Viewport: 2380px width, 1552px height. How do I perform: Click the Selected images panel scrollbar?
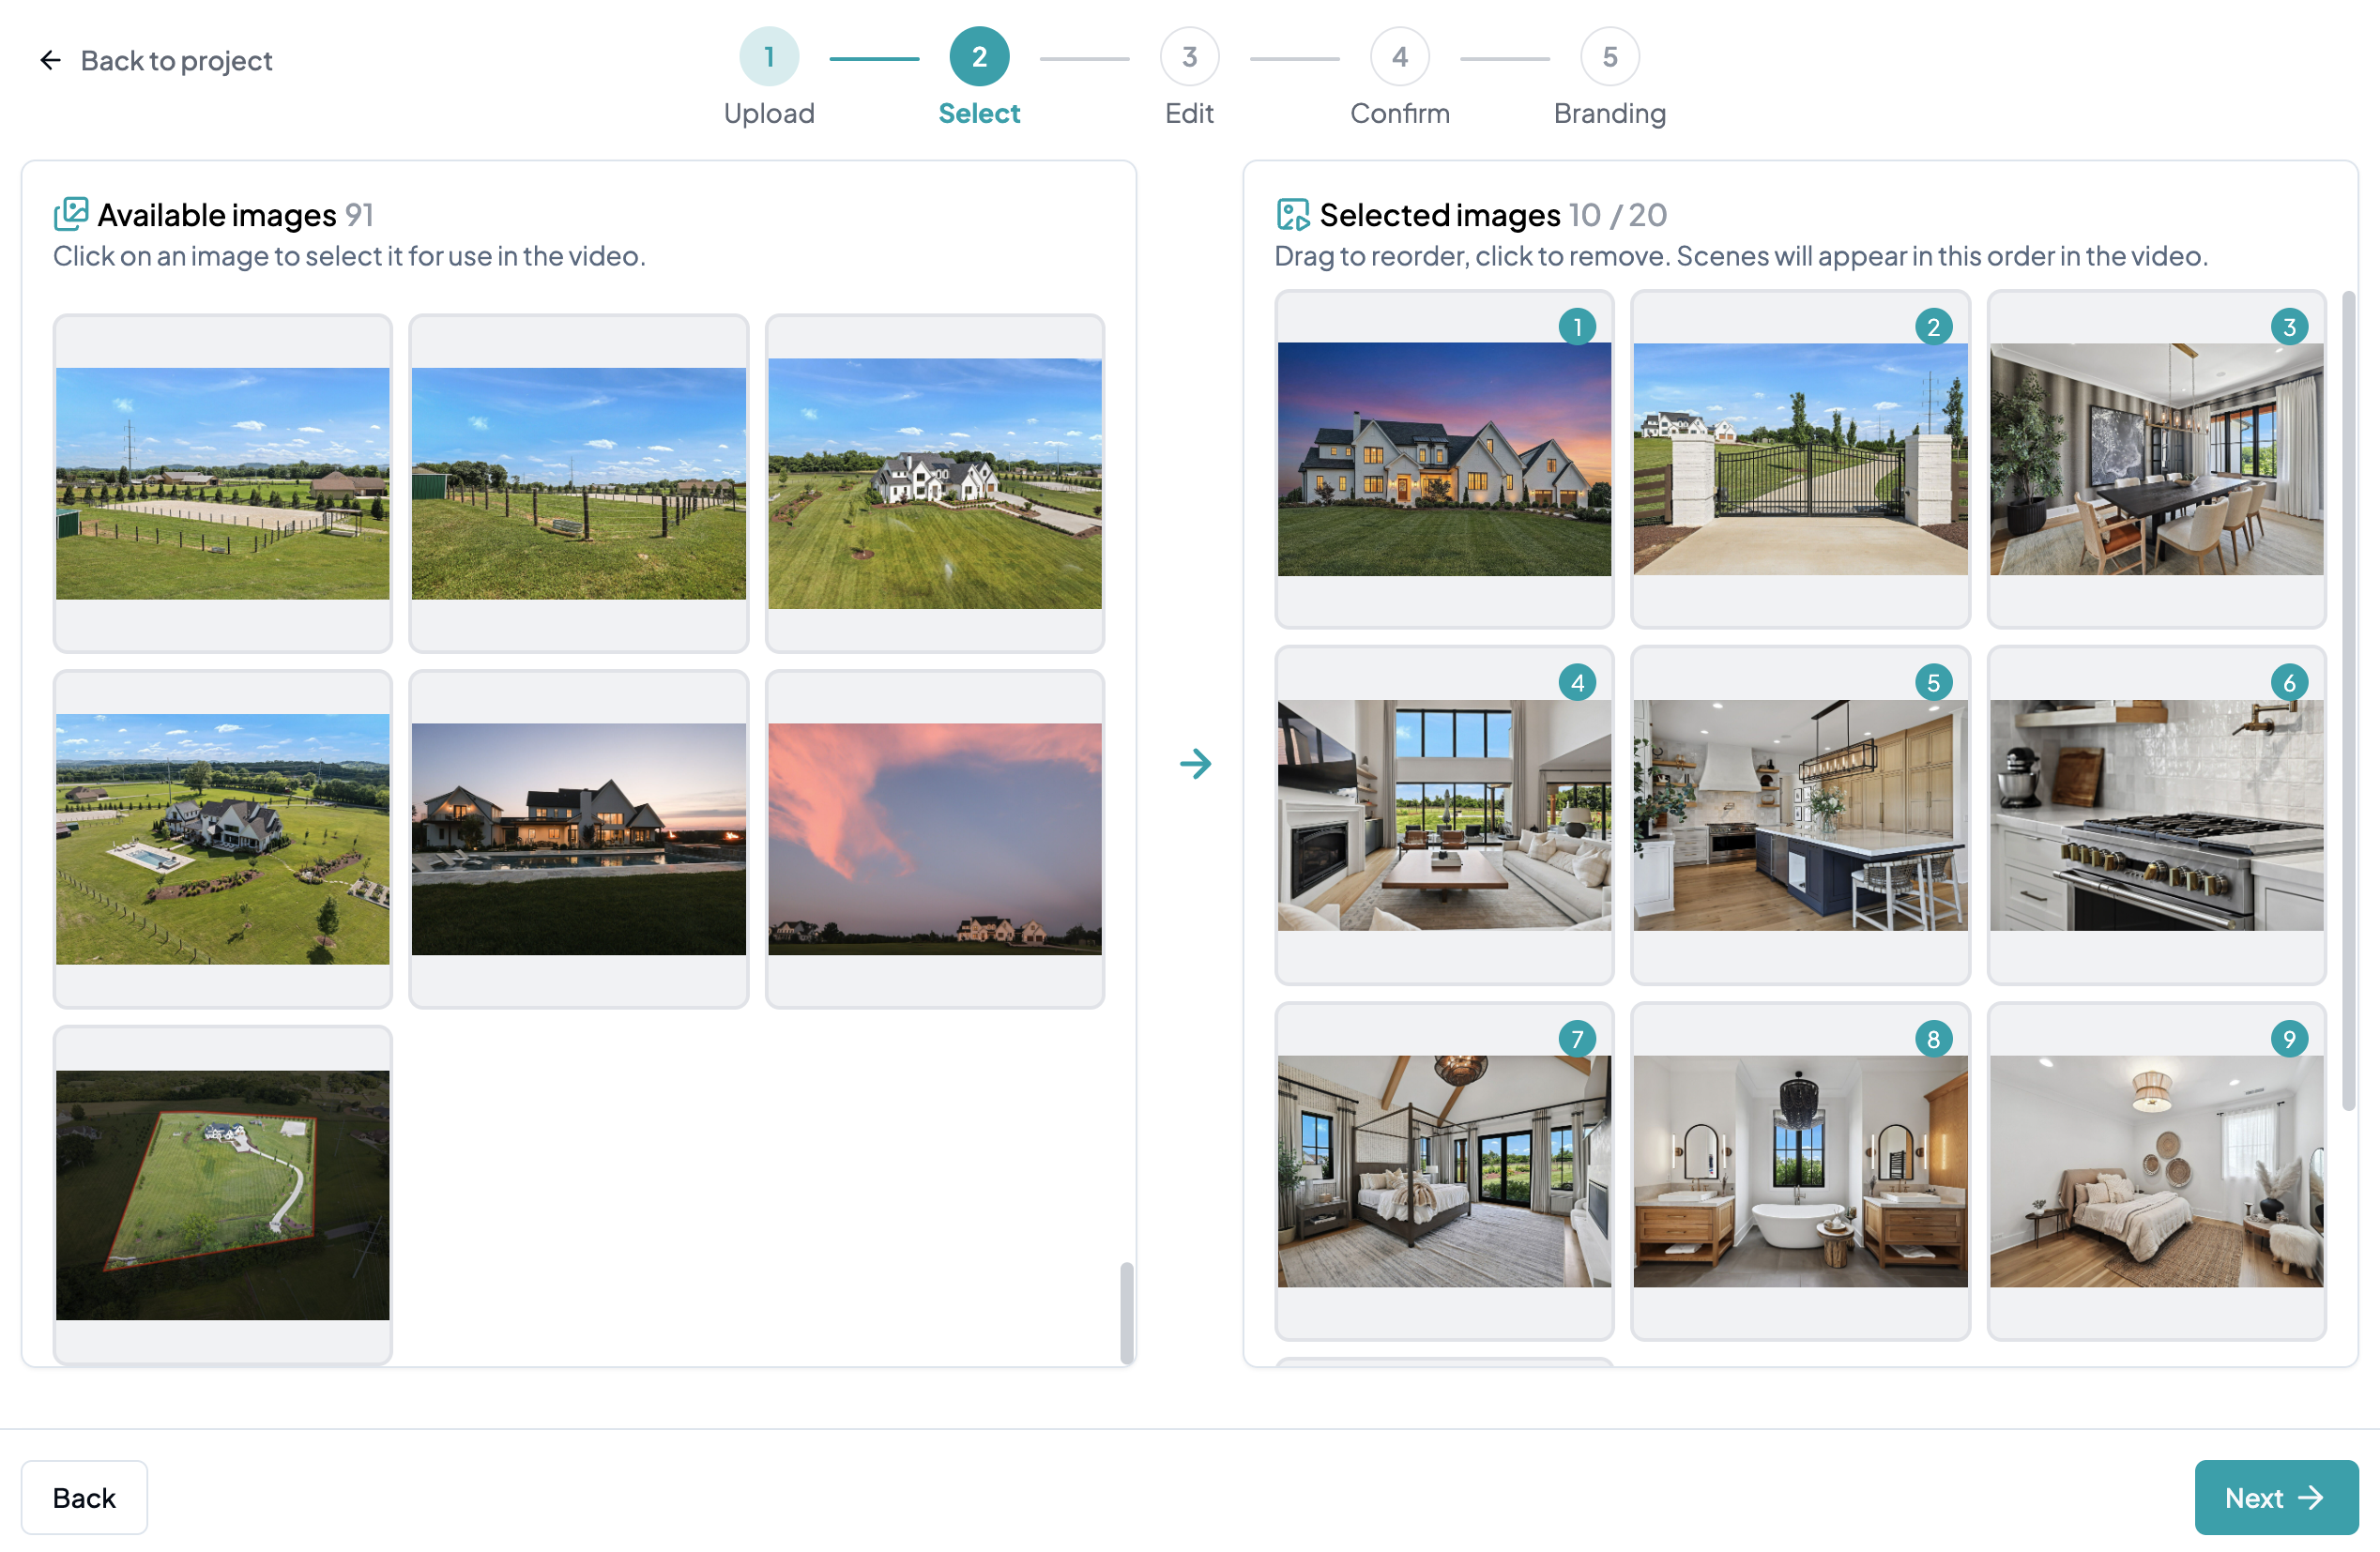pos(2347,700)
